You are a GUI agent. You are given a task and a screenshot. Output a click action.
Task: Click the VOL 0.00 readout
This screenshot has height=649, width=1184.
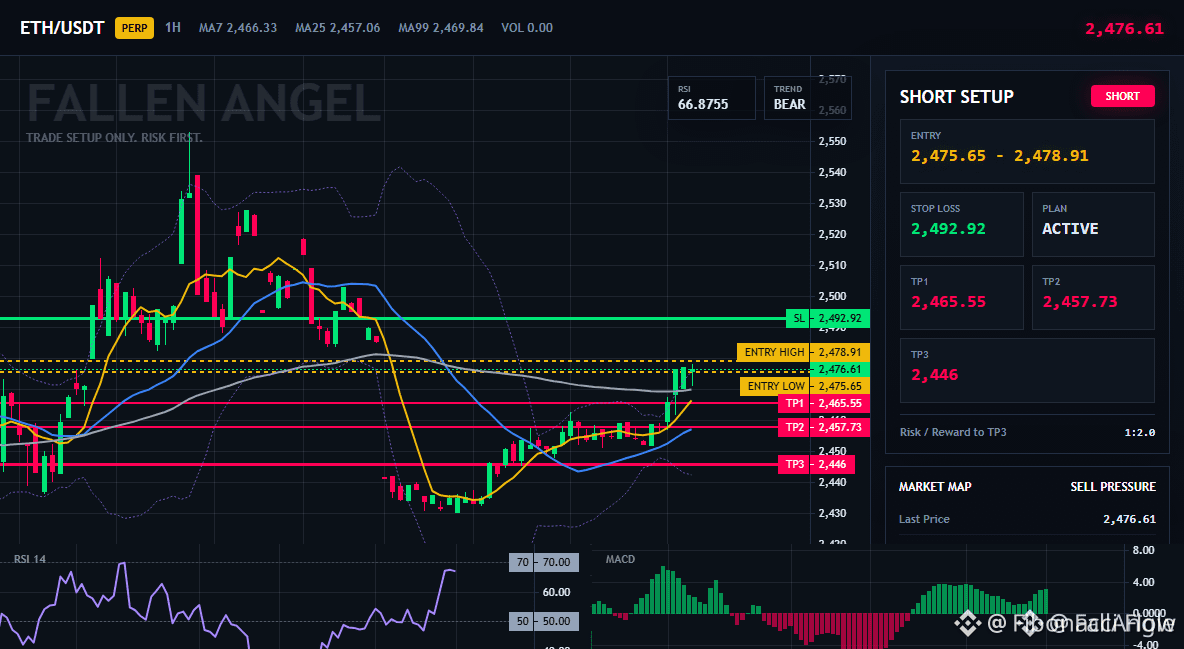click(x=527, y=28)
